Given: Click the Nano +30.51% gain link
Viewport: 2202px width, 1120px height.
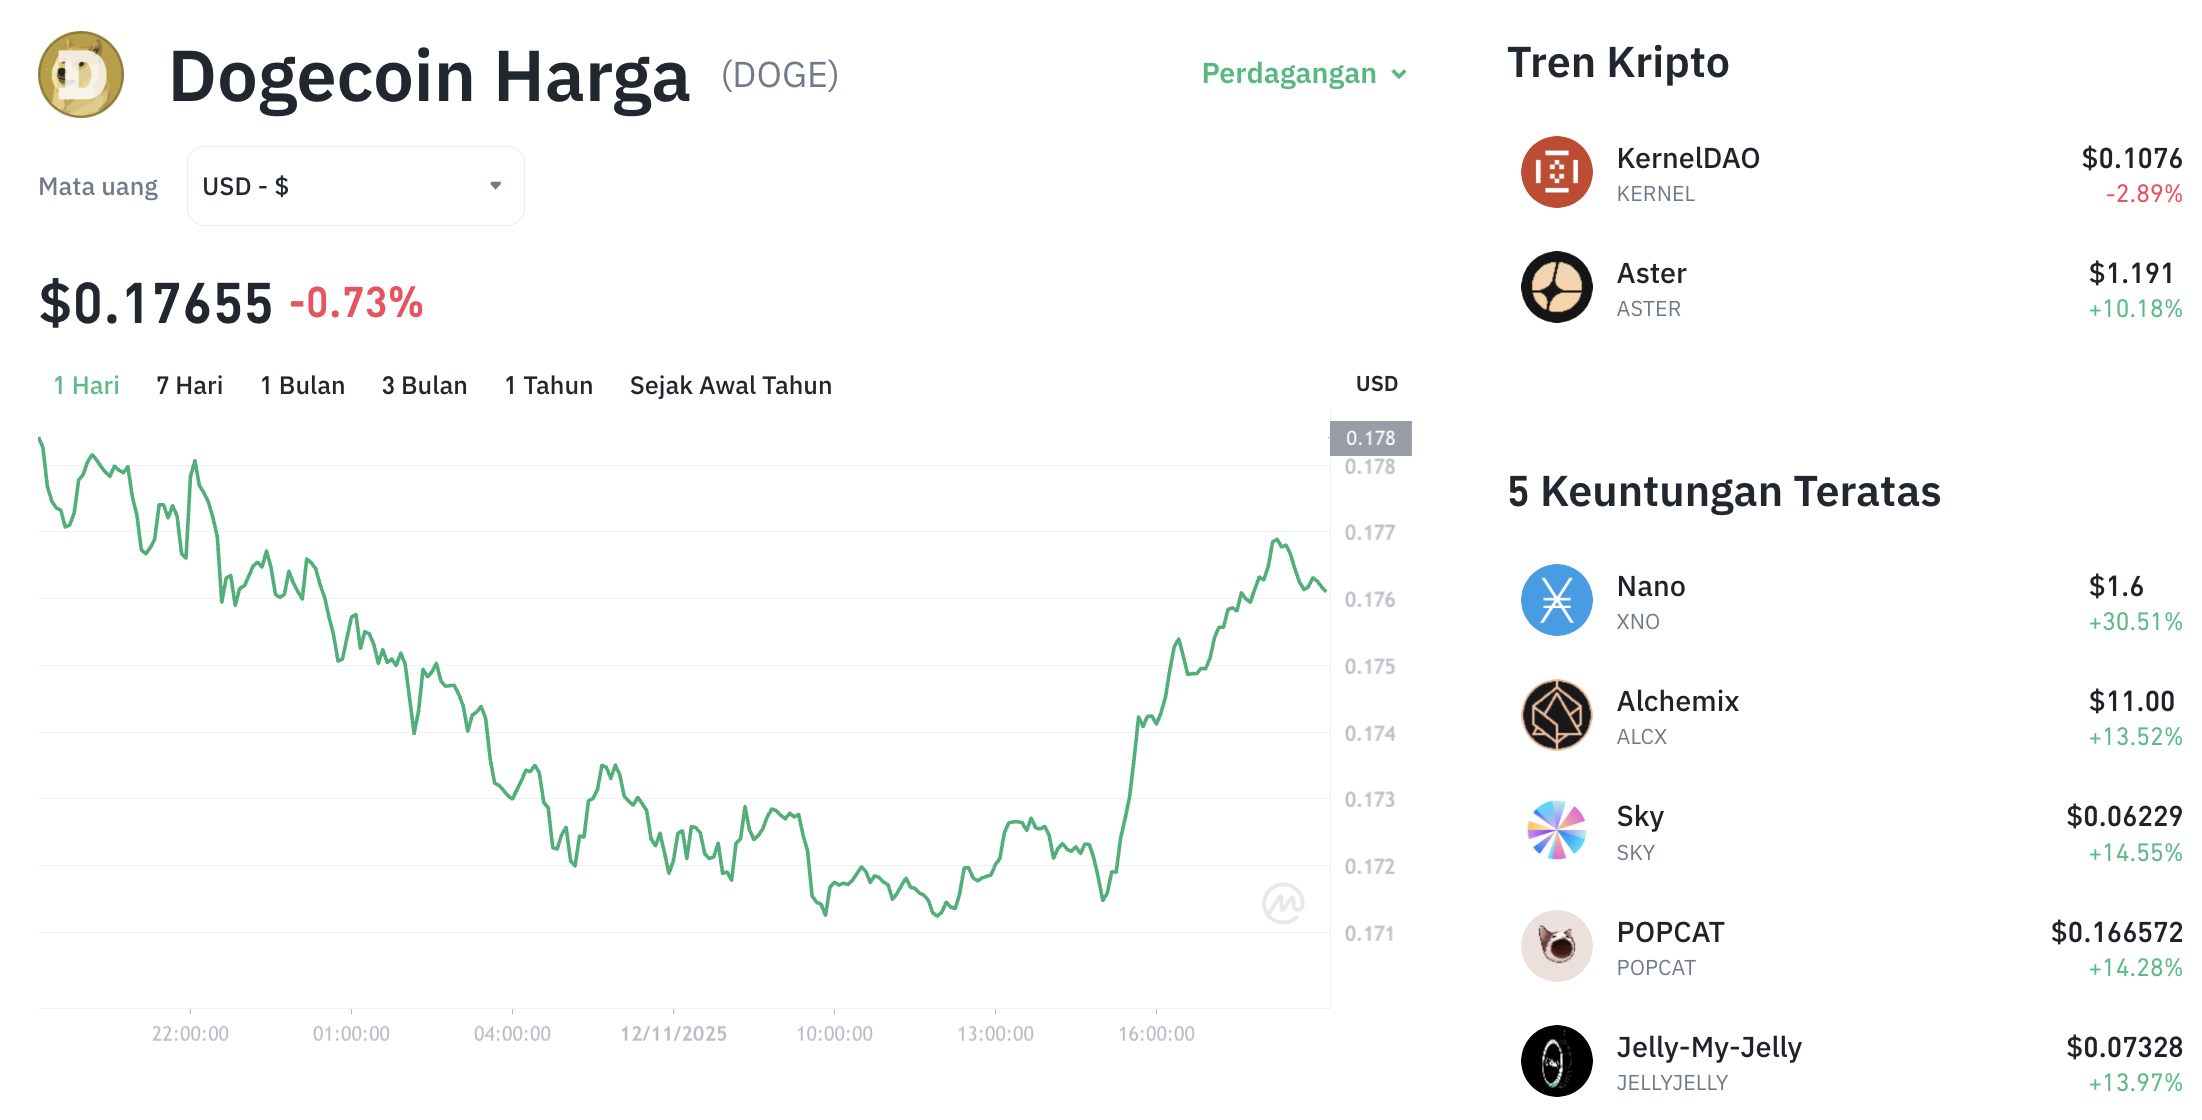Looking at the screenshot, I should 2136,621.
